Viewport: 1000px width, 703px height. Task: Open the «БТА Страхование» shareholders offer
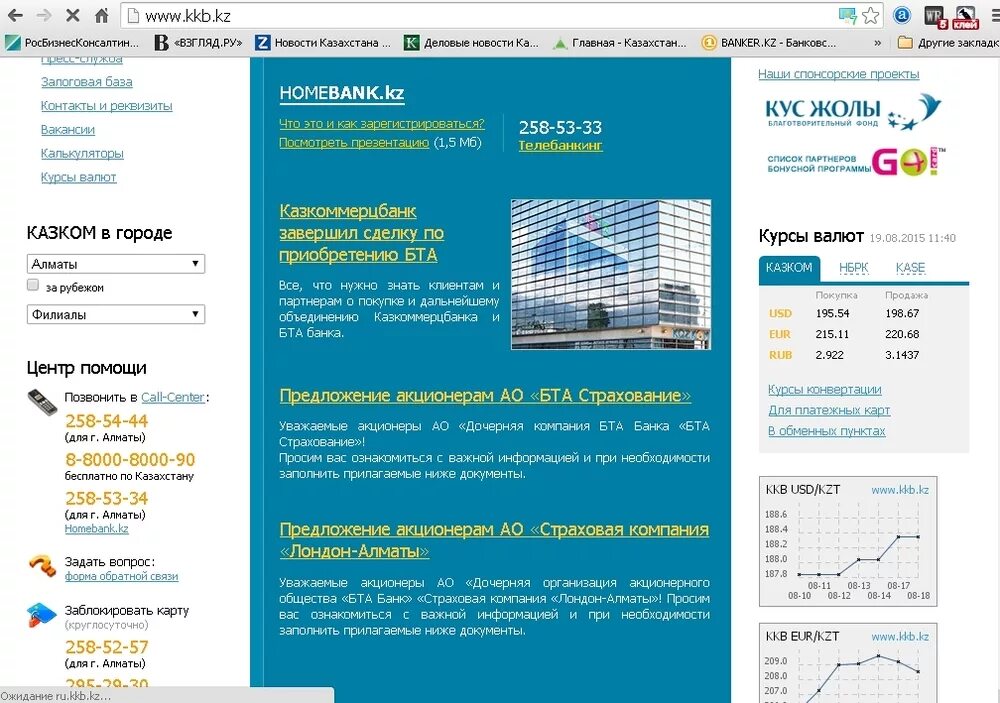[485, 396]
